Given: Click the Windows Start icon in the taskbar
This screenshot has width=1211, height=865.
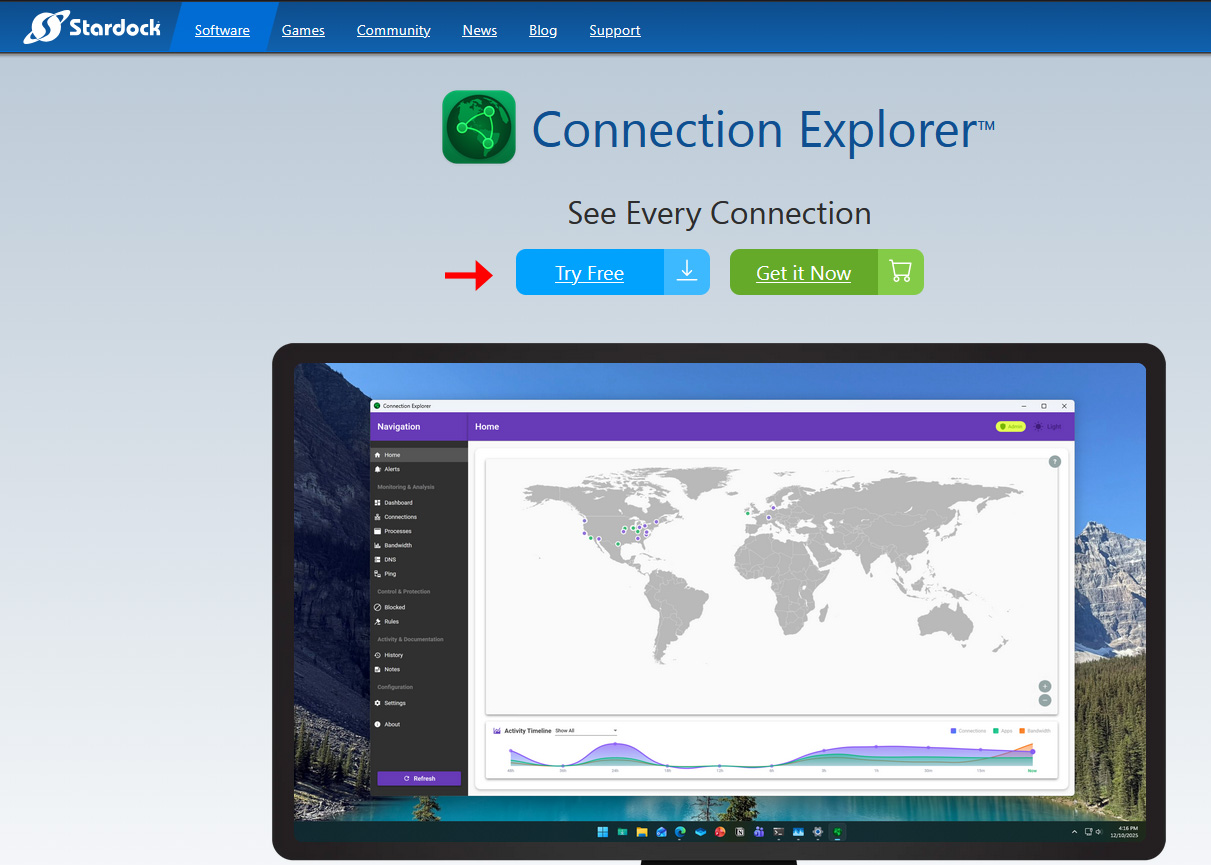Looking at the screenshot, I should (x=602, y=832).
